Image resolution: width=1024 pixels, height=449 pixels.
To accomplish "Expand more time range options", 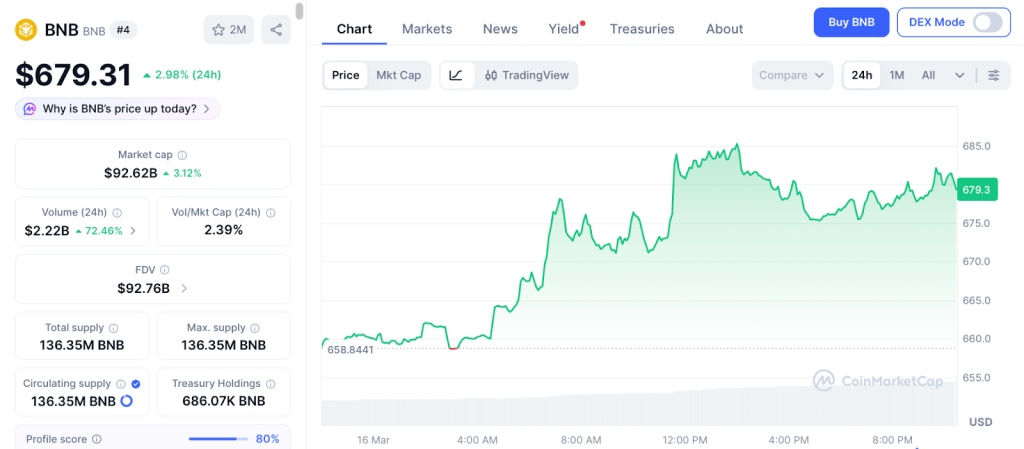I will tap(960, 75).
